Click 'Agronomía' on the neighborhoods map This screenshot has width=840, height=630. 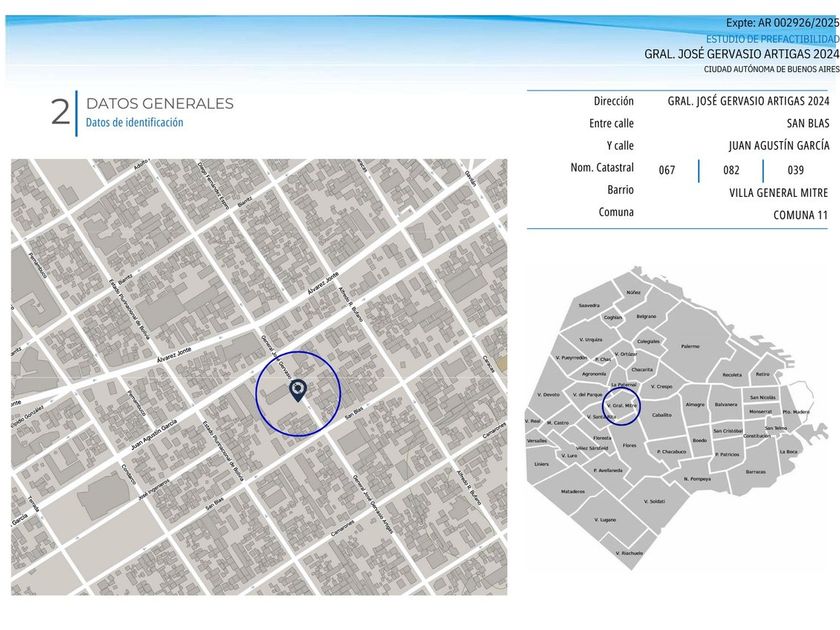[x=594, y=373]
